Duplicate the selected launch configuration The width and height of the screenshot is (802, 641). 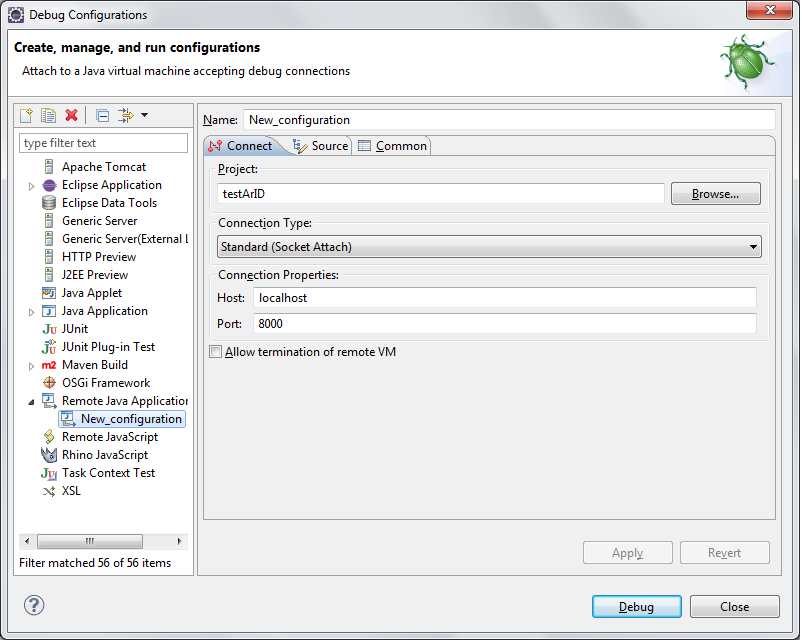[48, 116]
